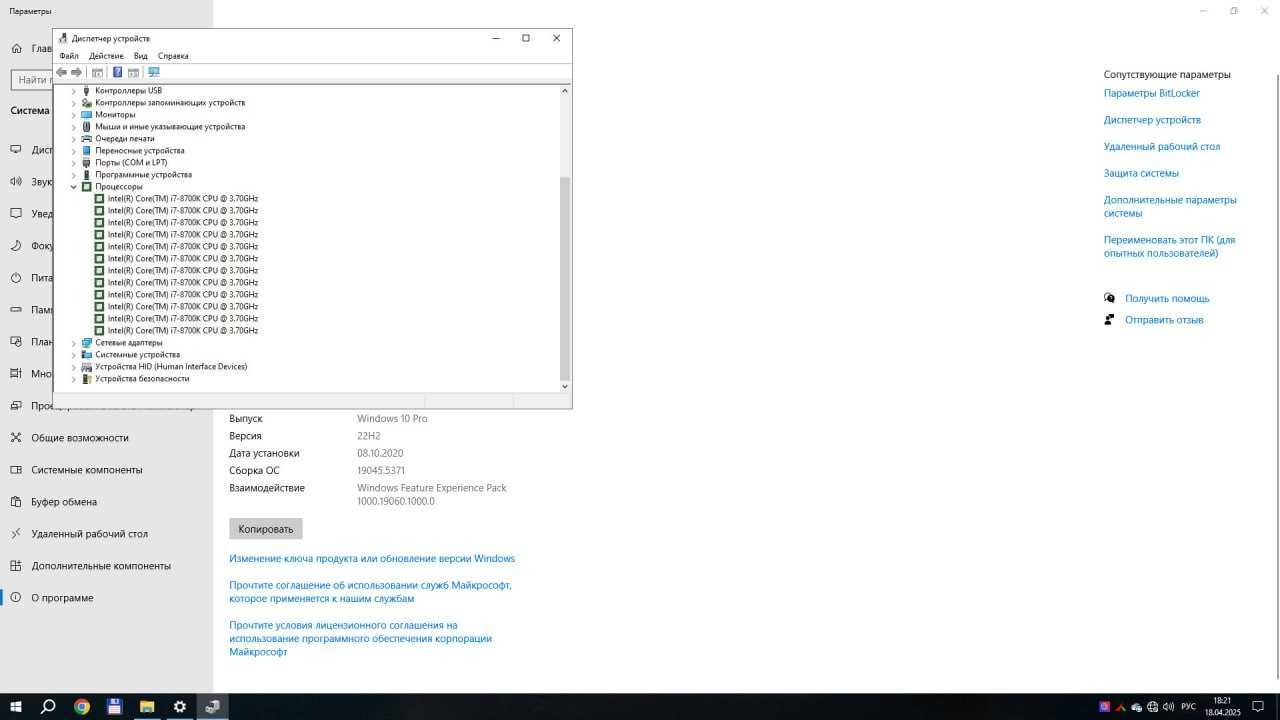
Task: Open Общие возможности in Settings sidebar
Action: (x=106, y=438)
